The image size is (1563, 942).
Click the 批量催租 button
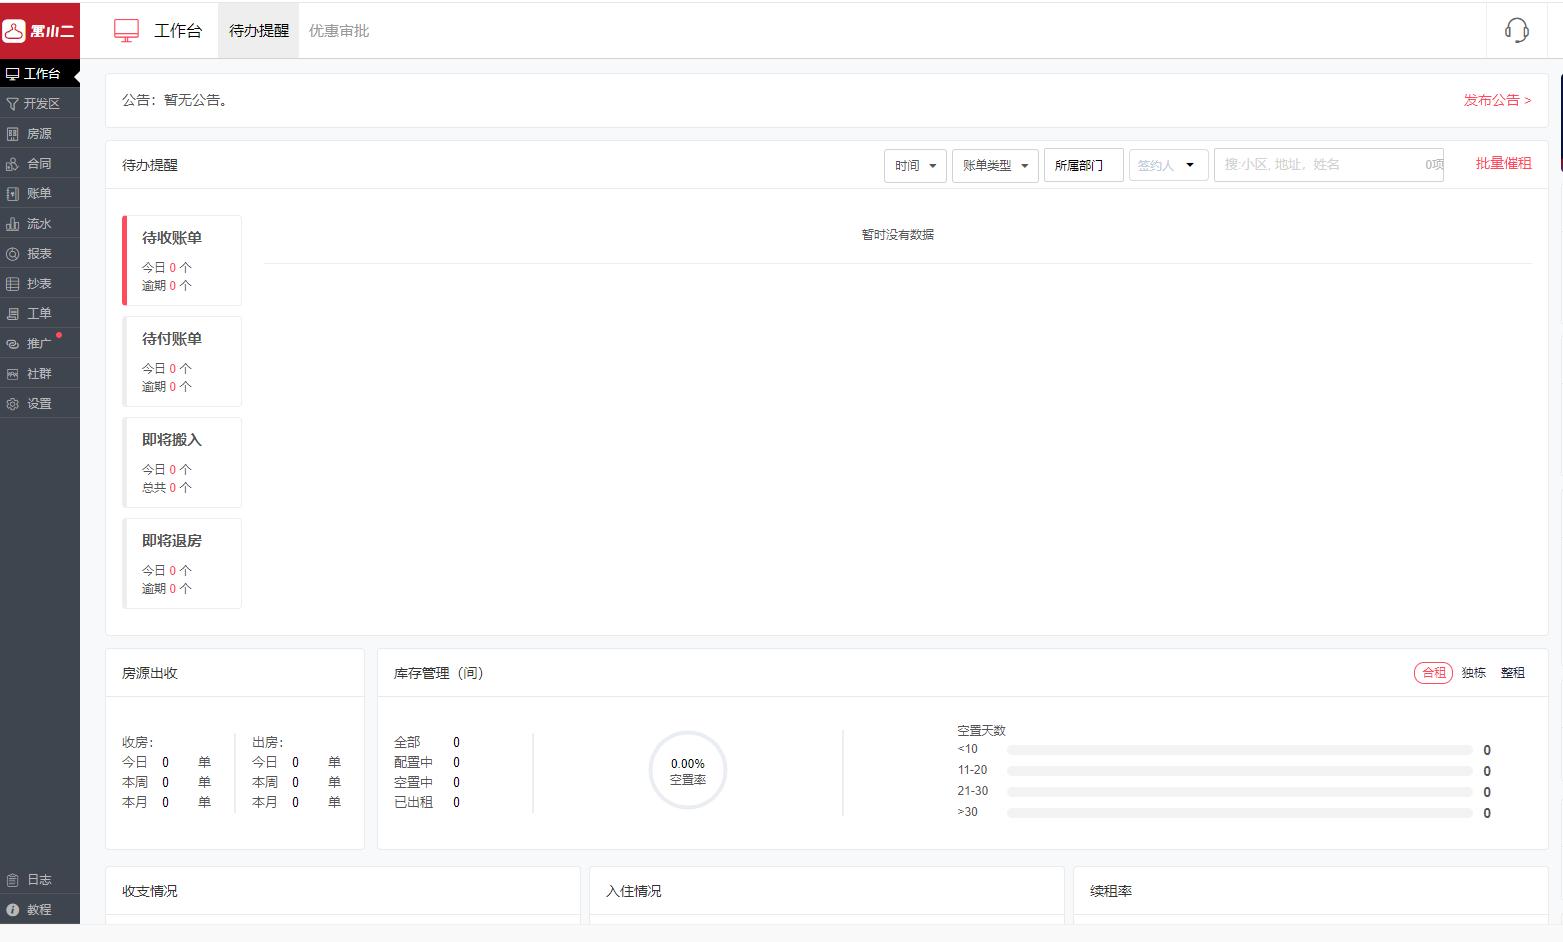1501,162
